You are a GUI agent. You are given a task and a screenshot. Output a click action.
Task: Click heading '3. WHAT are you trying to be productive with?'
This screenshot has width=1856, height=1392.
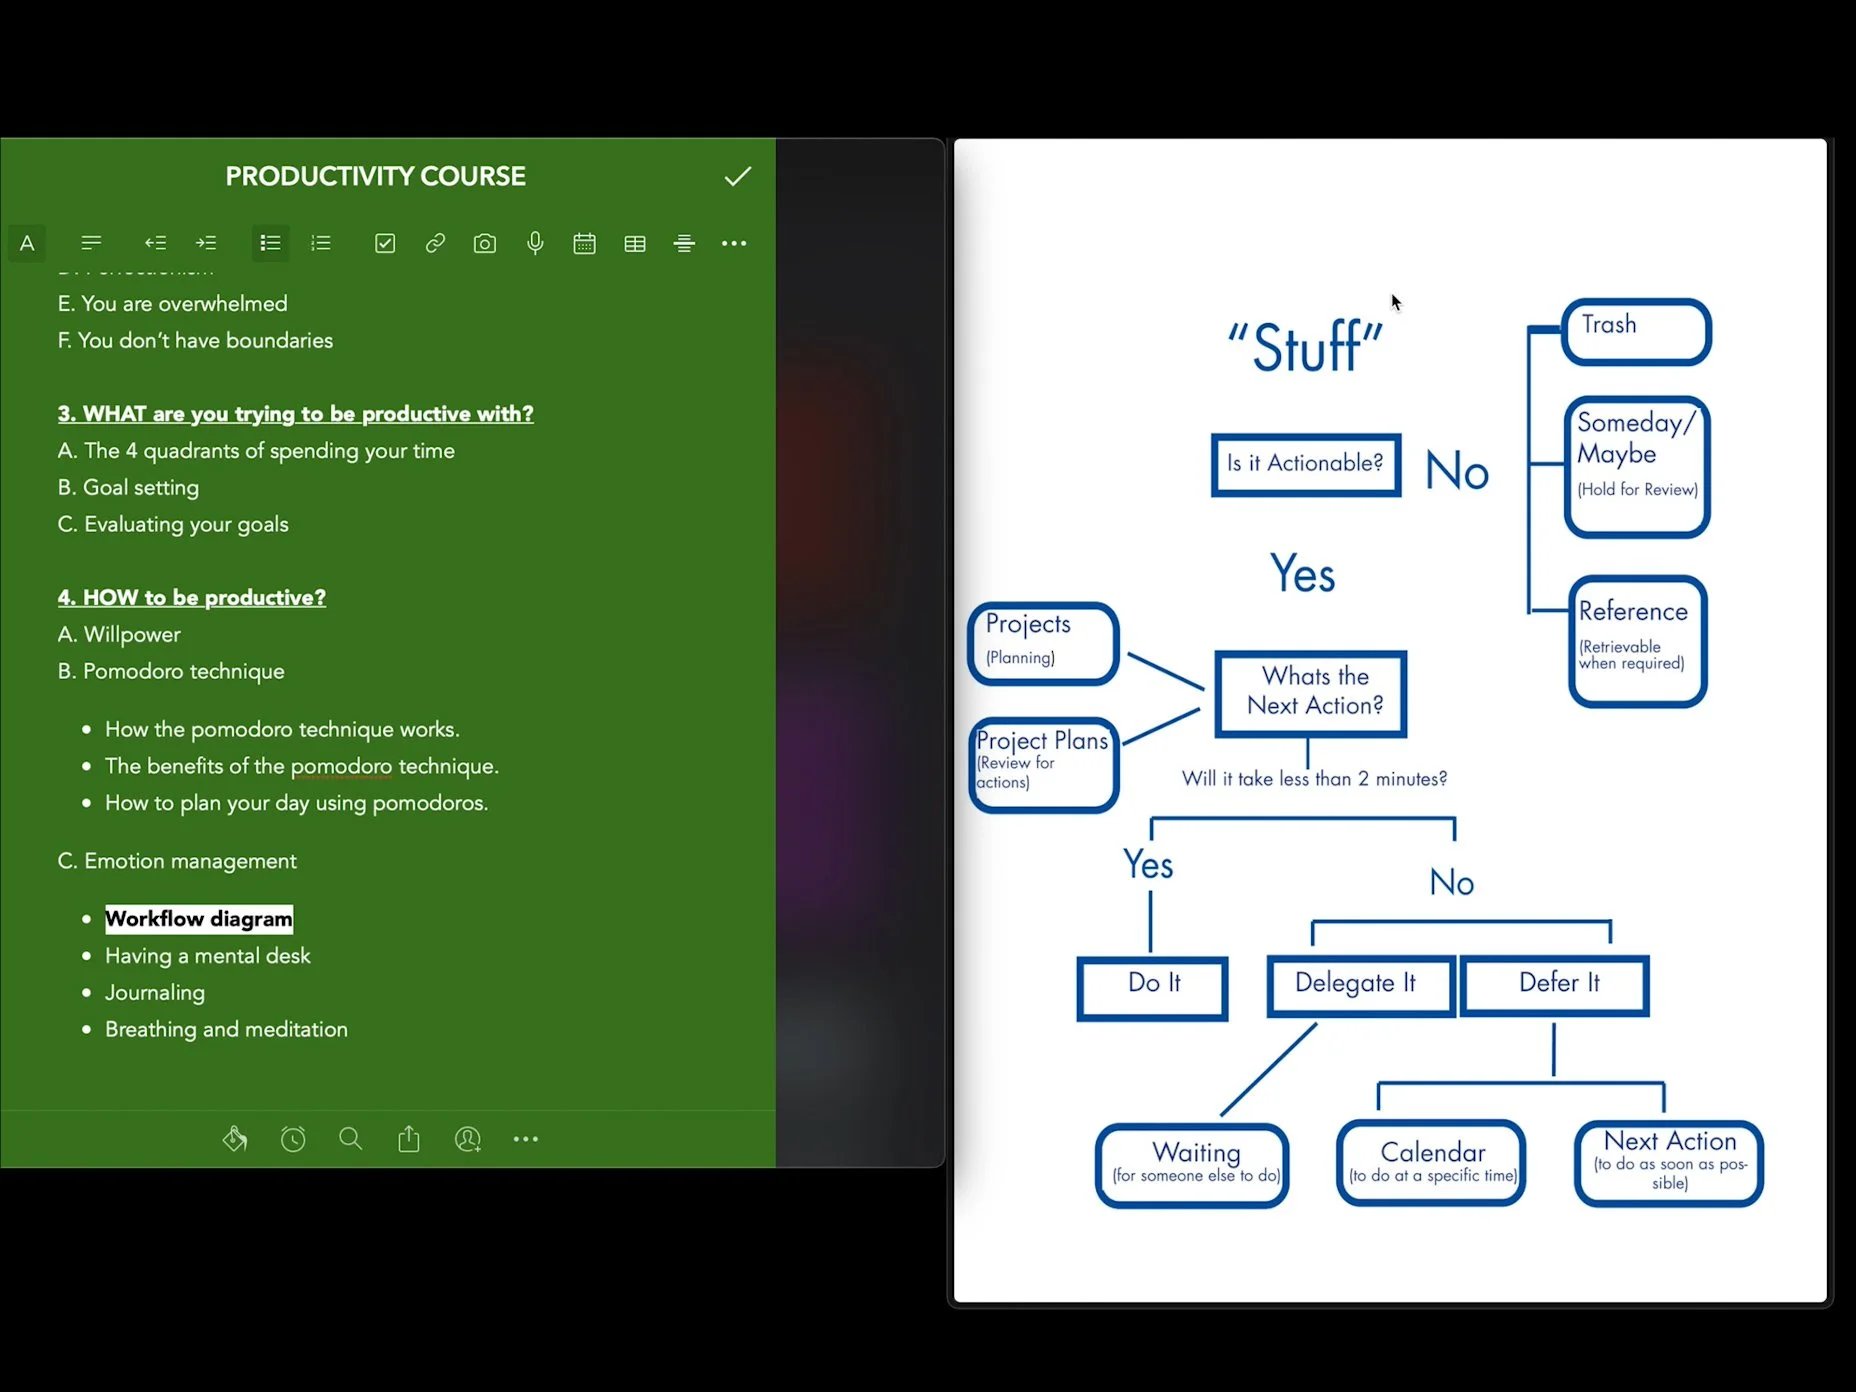click(295, 414)
